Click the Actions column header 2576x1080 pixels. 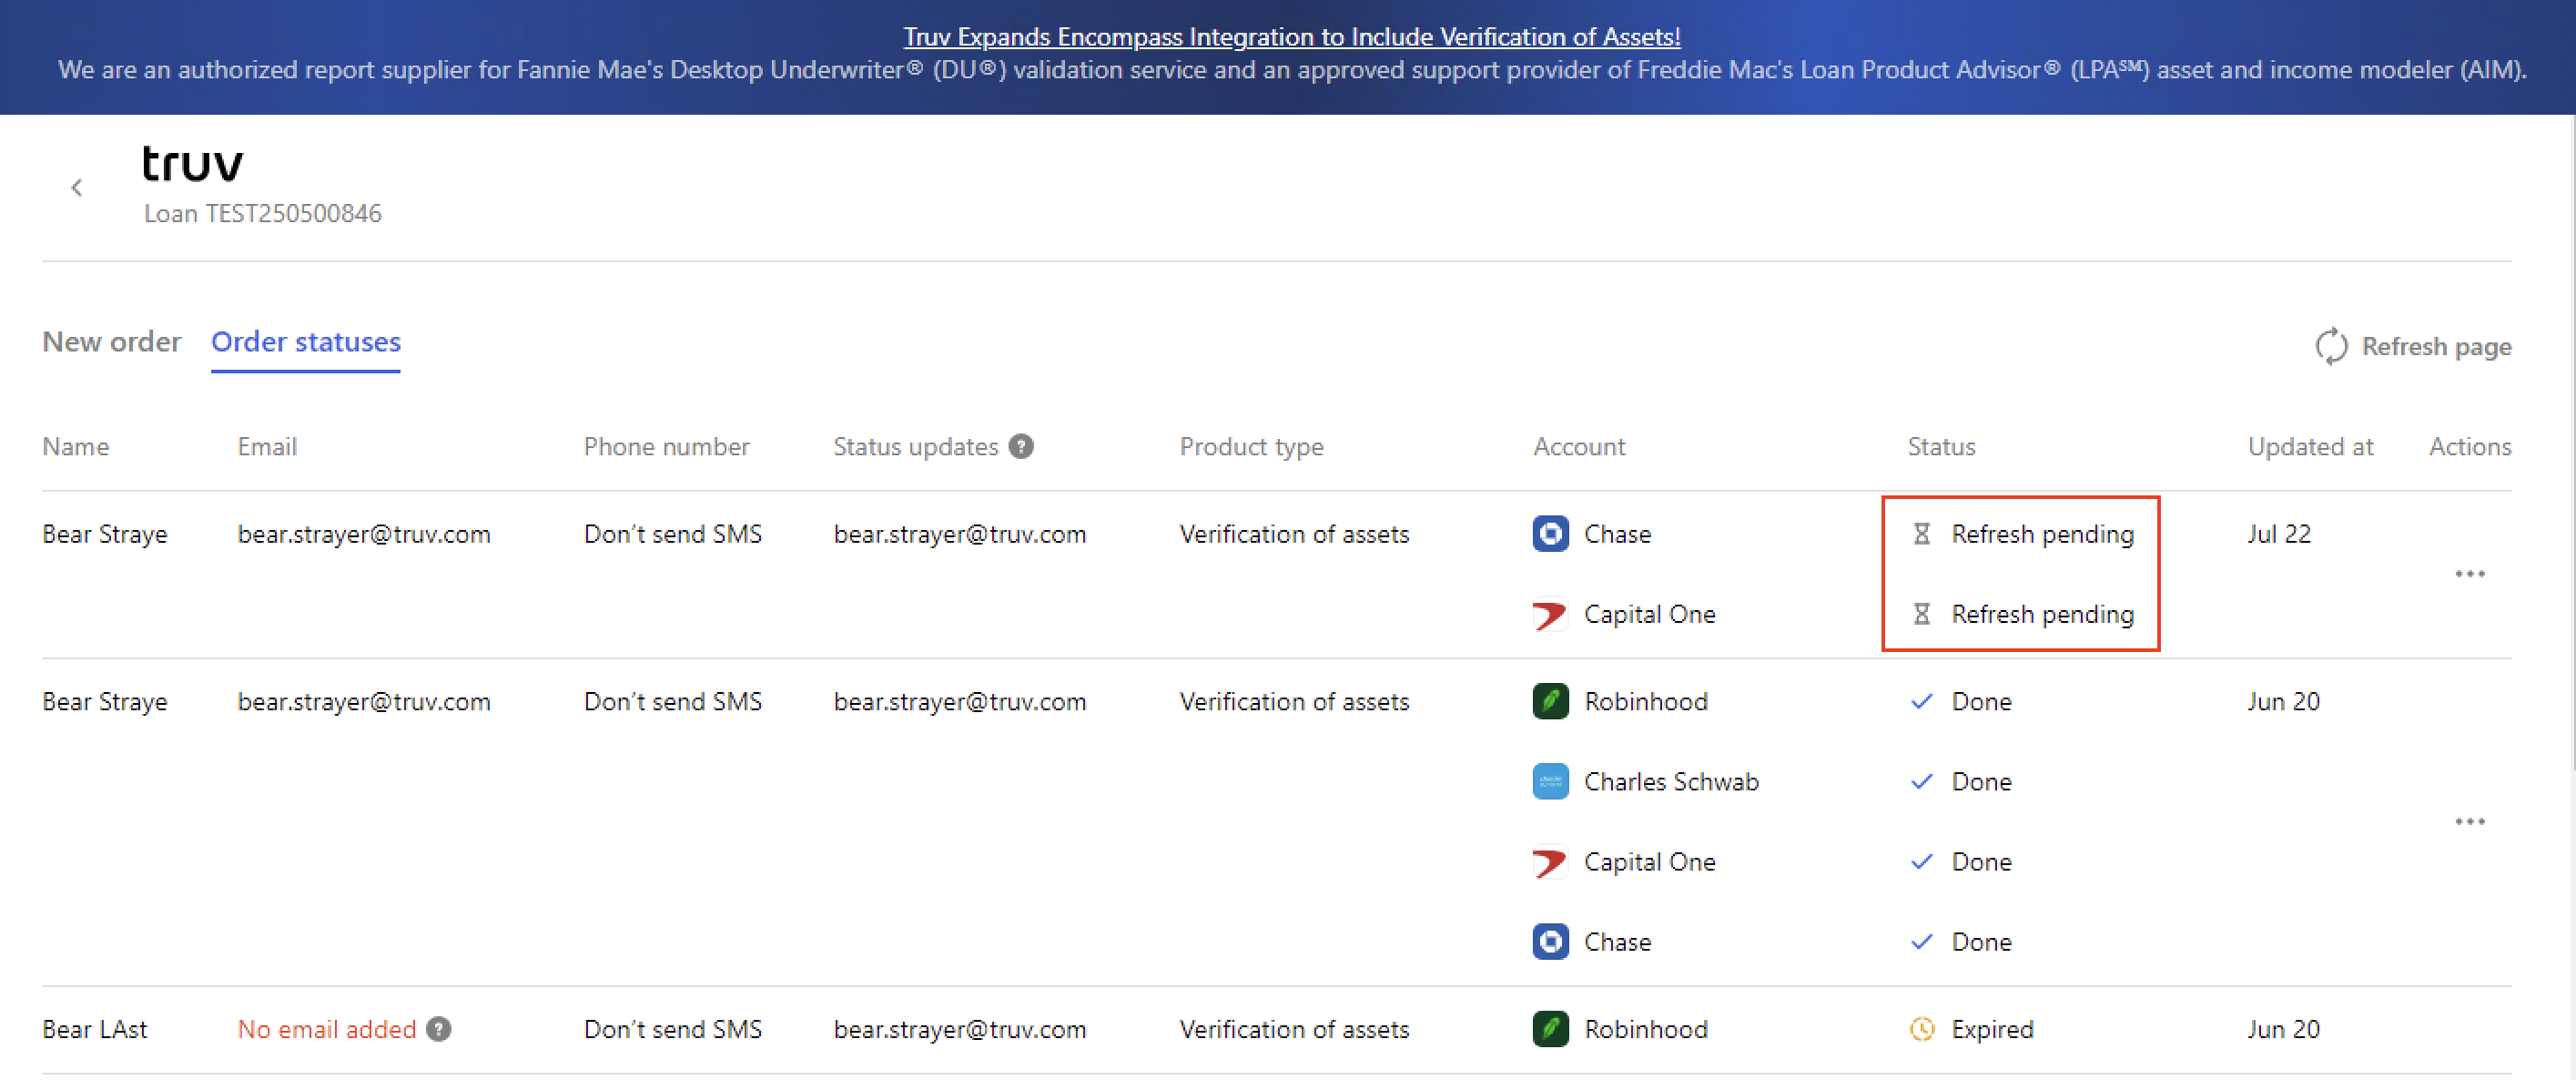click(2470, 447)
